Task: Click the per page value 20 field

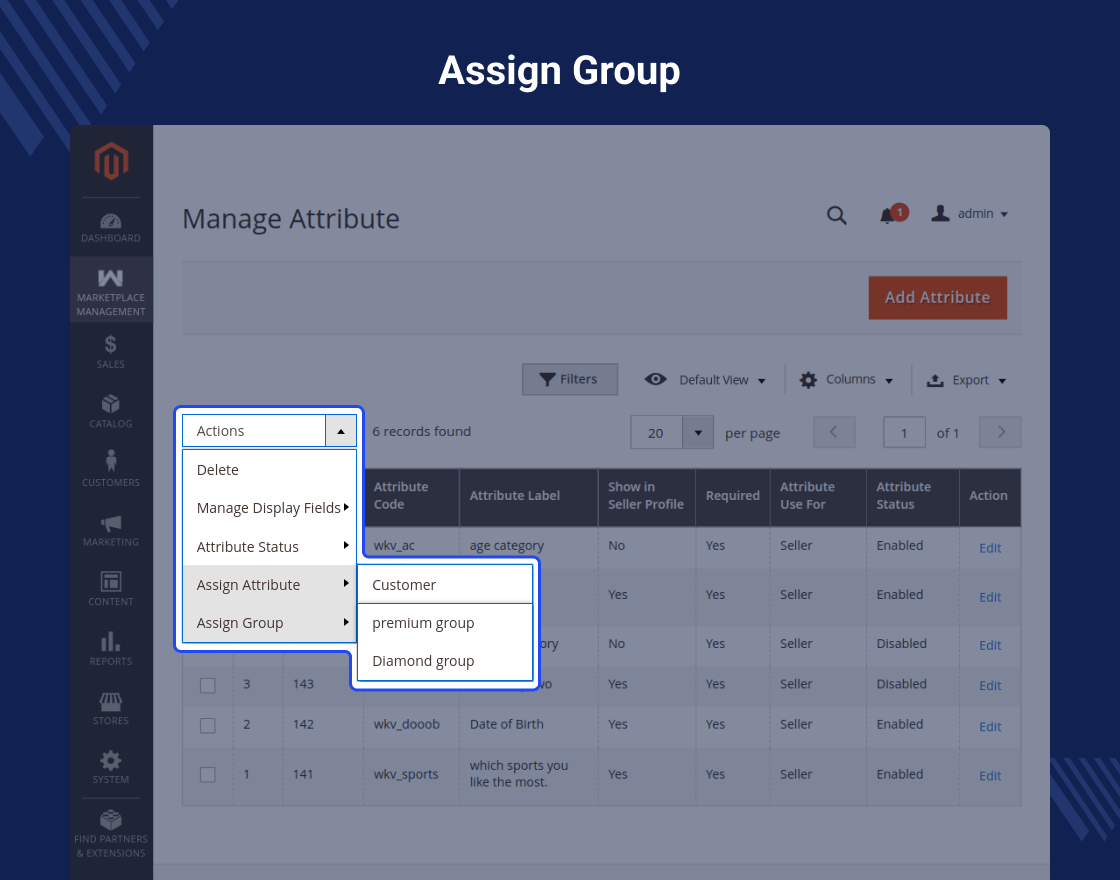Action: 656,433
